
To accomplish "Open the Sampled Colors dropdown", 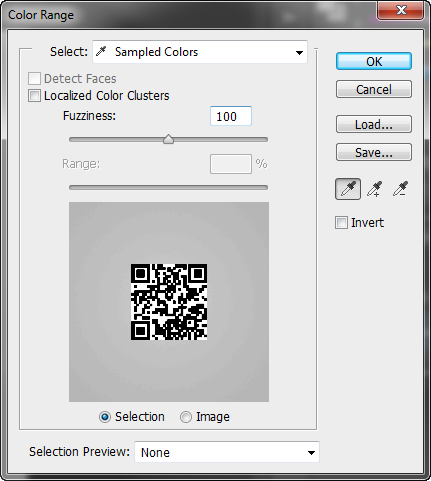I will pyautogui.click(x=200, y=52).
